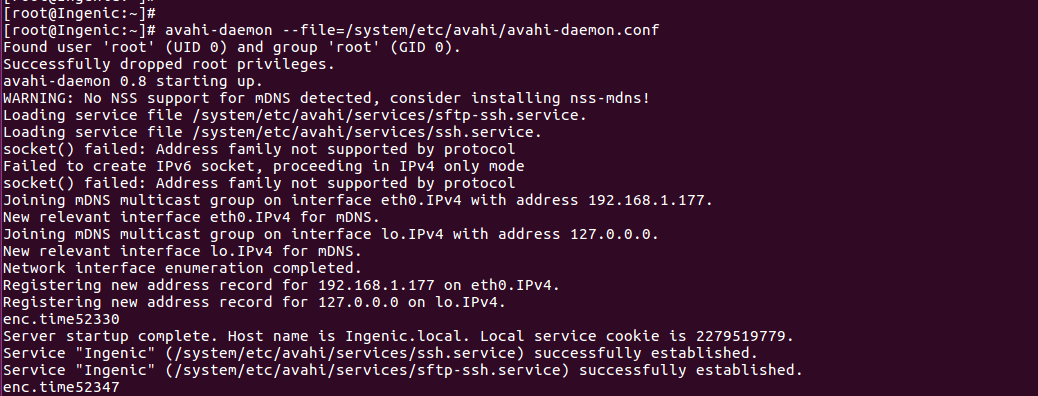1038x396 pixels.
Task: Click the nss-mdns WARNING line
Action: pos(326,98)
